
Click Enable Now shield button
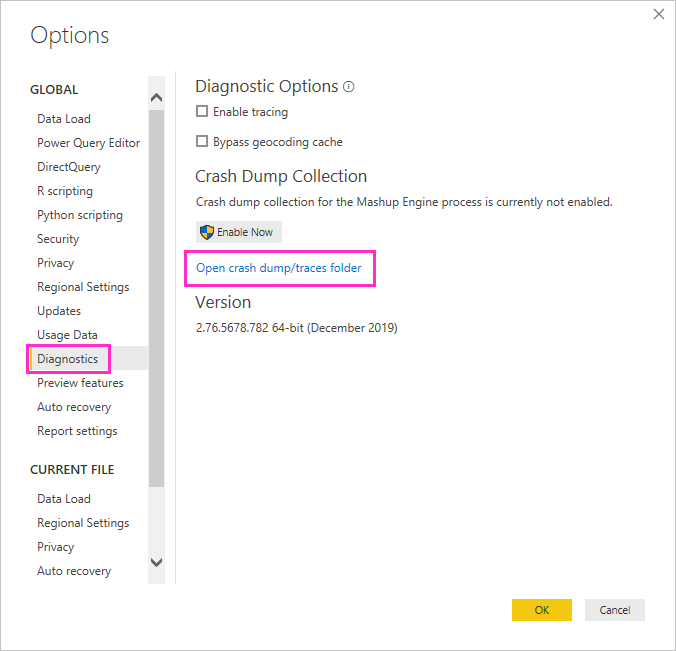coord(239,232)
